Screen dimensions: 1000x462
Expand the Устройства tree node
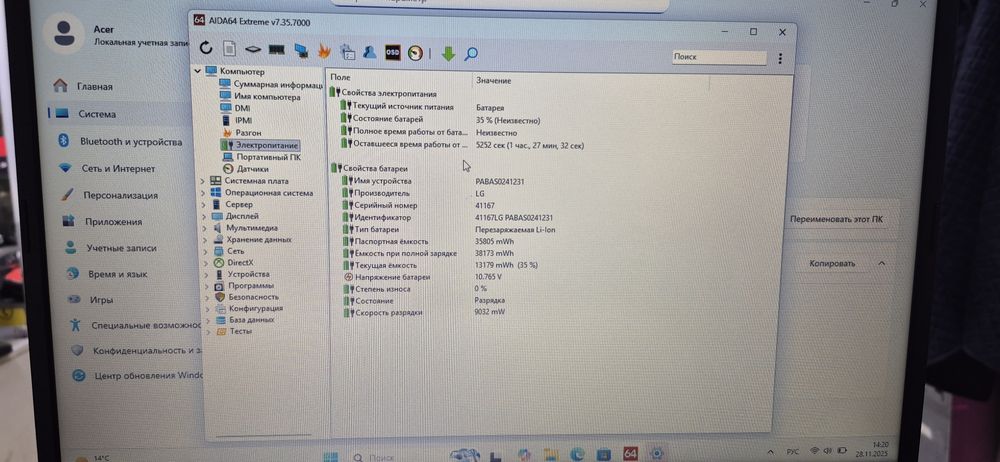(x=205, y=274)
